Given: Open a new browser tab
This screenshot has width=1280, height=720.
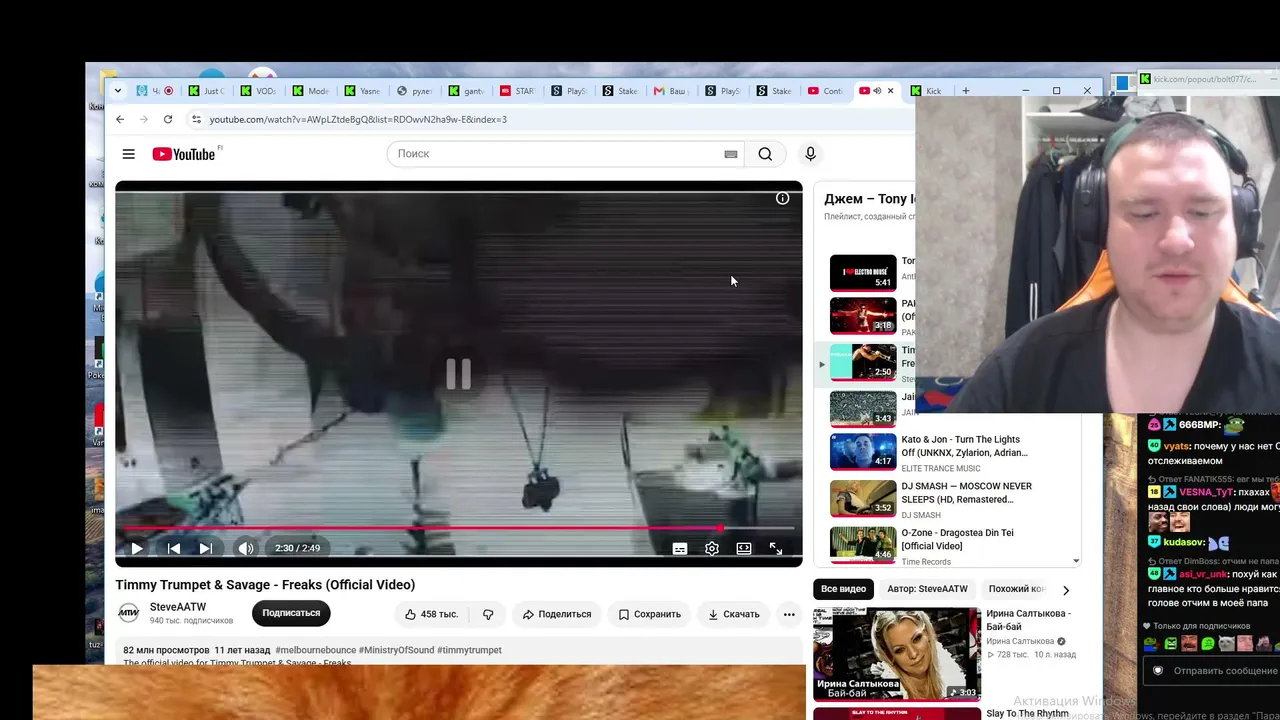Looking at the screenshot, I should (965, 91).
